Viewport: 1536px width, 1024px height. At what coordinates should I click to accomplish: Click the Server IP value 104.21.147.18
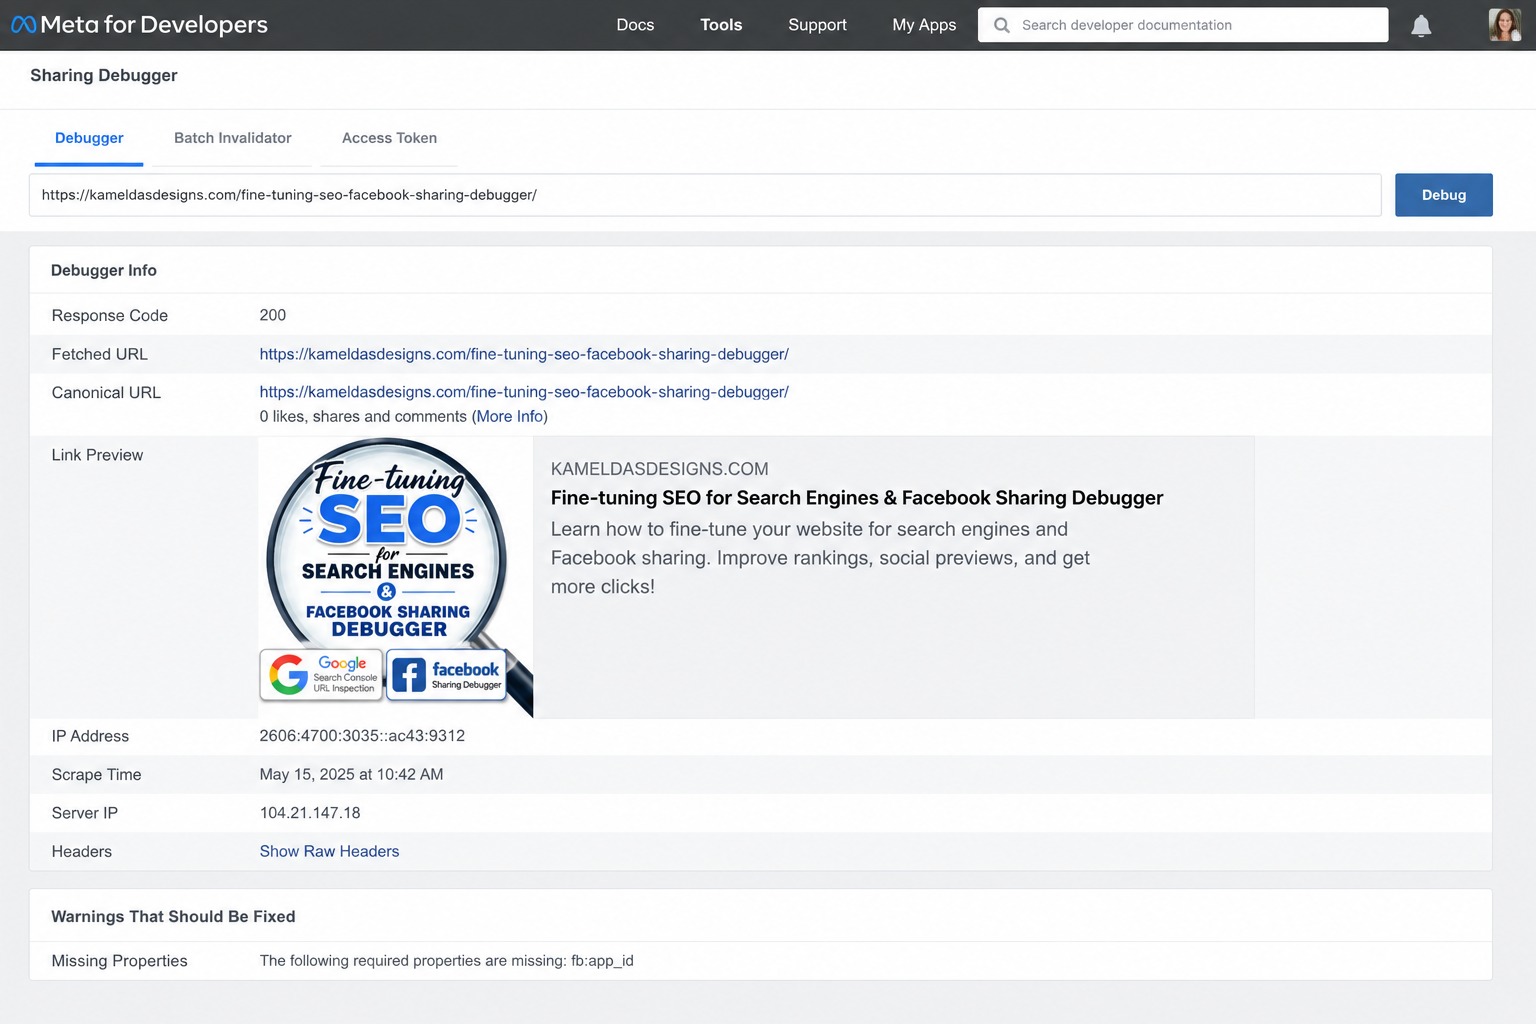click(x=310, y=813)
